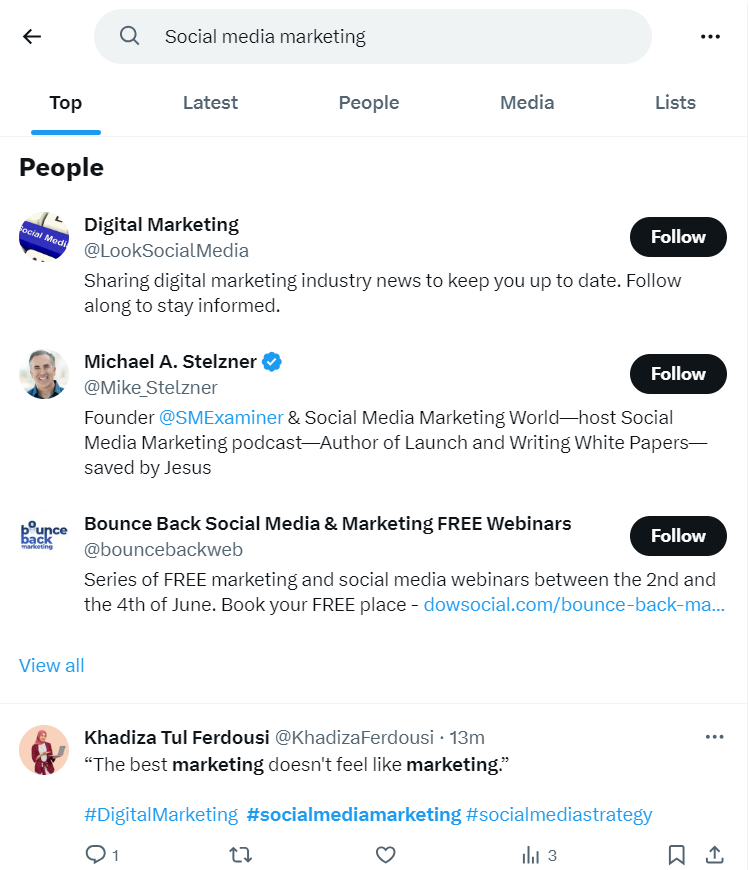Screen dimensions: 749x870
Task: Open the Media tab
Action: click(x=527, y=102)
